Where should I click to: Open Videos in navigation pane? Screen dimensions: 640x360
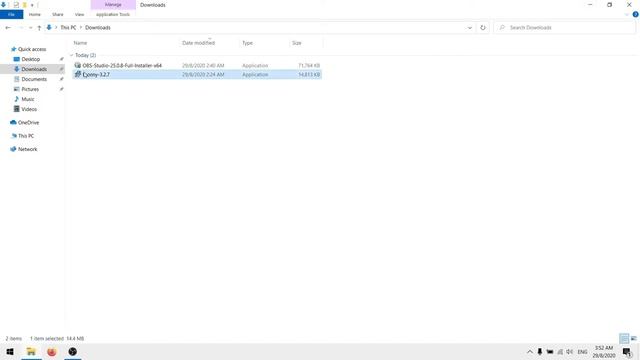tap(29, 109)
